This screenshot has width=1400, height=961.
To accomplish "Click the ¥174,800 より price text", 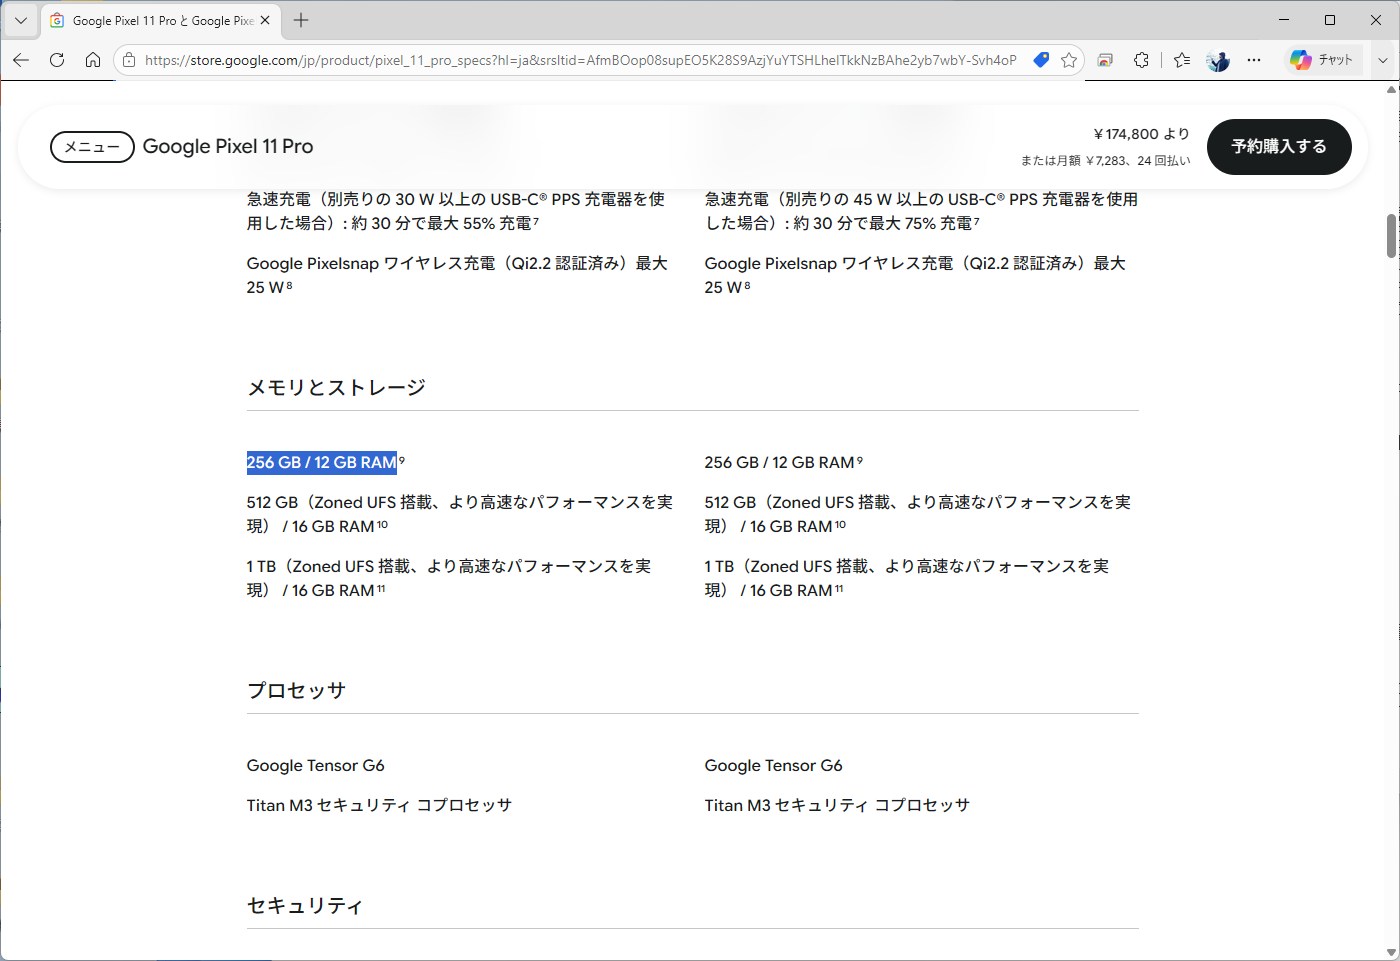I will tap(1142, 134).
